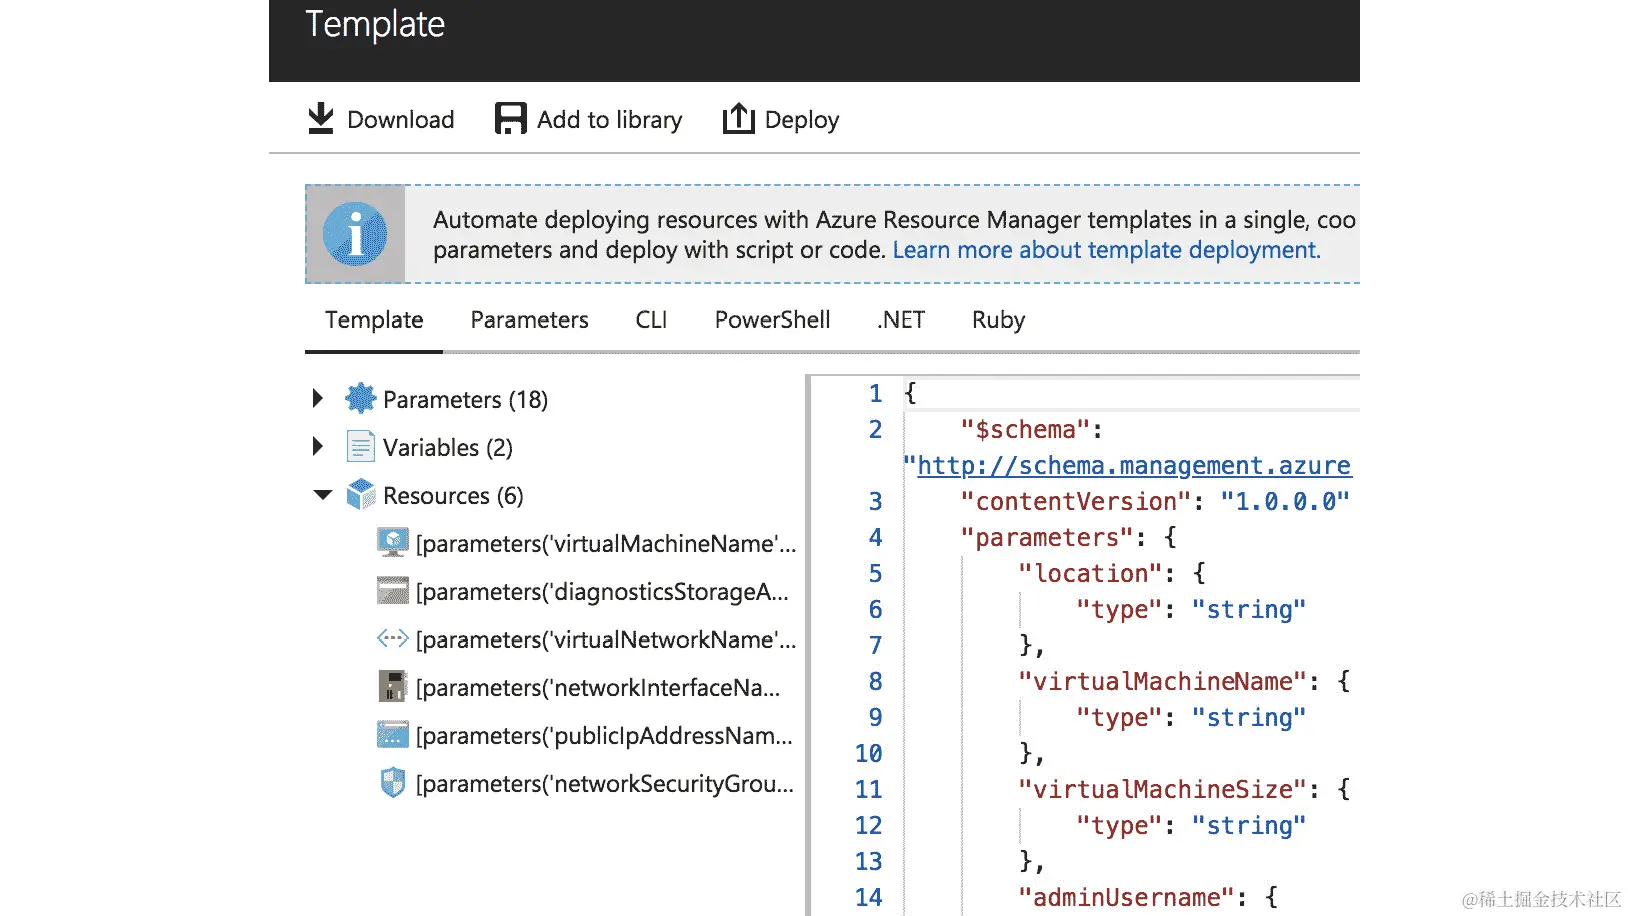The height and width of the screenshot is (916, 1628).
Task: Click the Variables document icon in tree
Action: pos(360,447)
